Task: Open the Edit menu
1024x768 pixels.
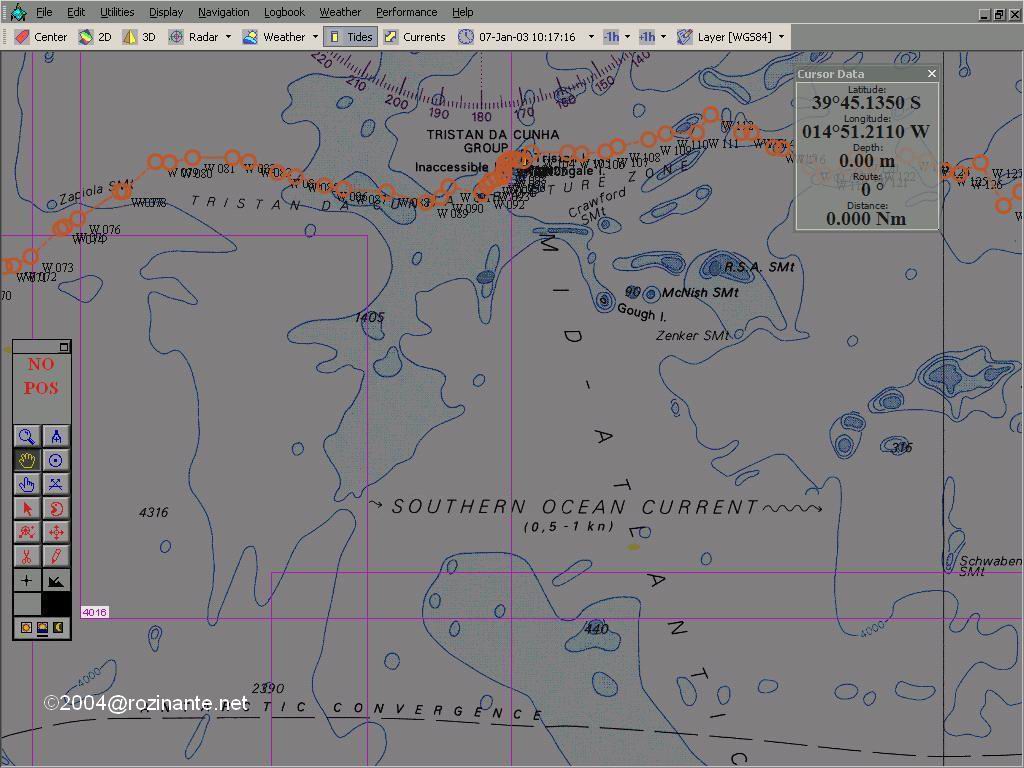Action: (76, 12)
